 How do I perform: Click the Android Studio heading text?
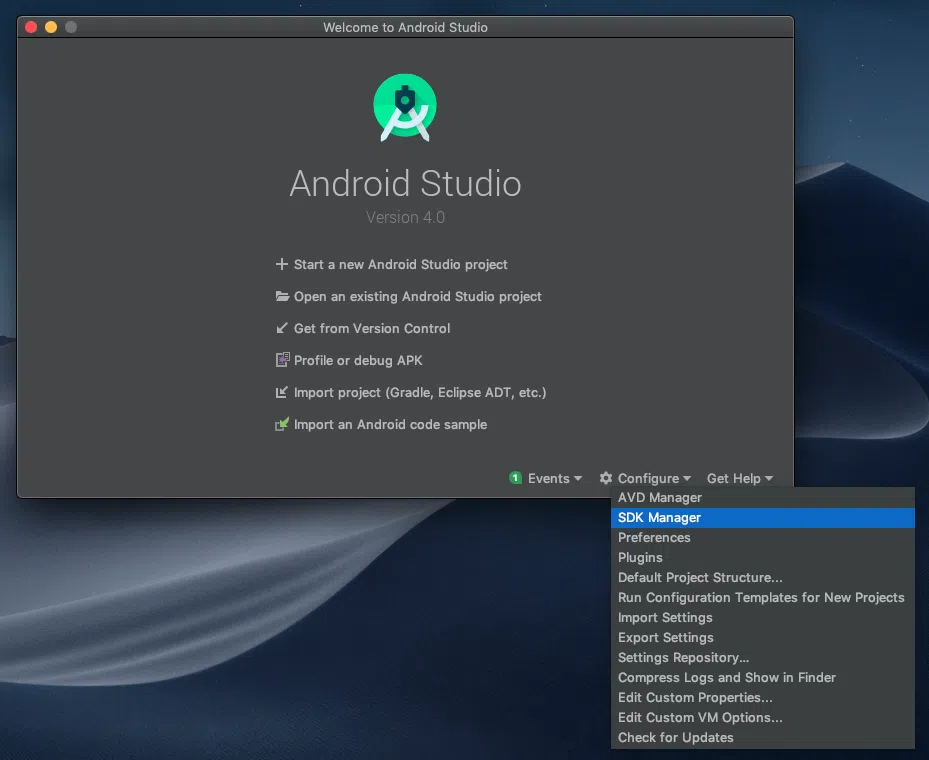[x=405, y=183]
